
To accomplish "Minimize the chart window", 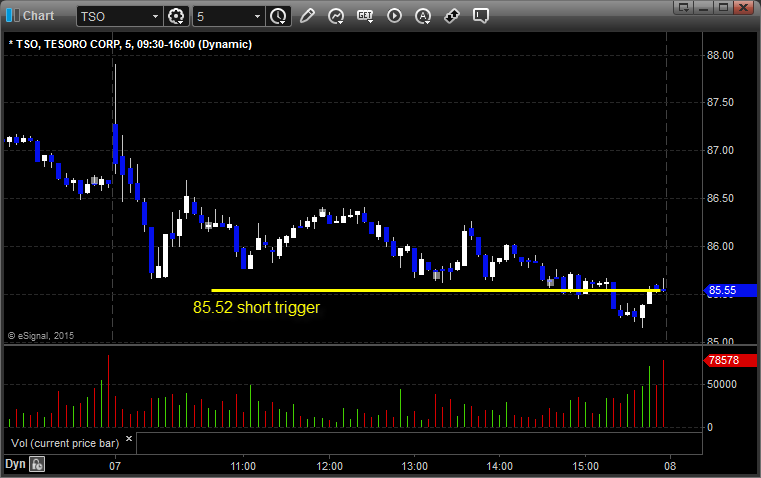I will 704,7.
